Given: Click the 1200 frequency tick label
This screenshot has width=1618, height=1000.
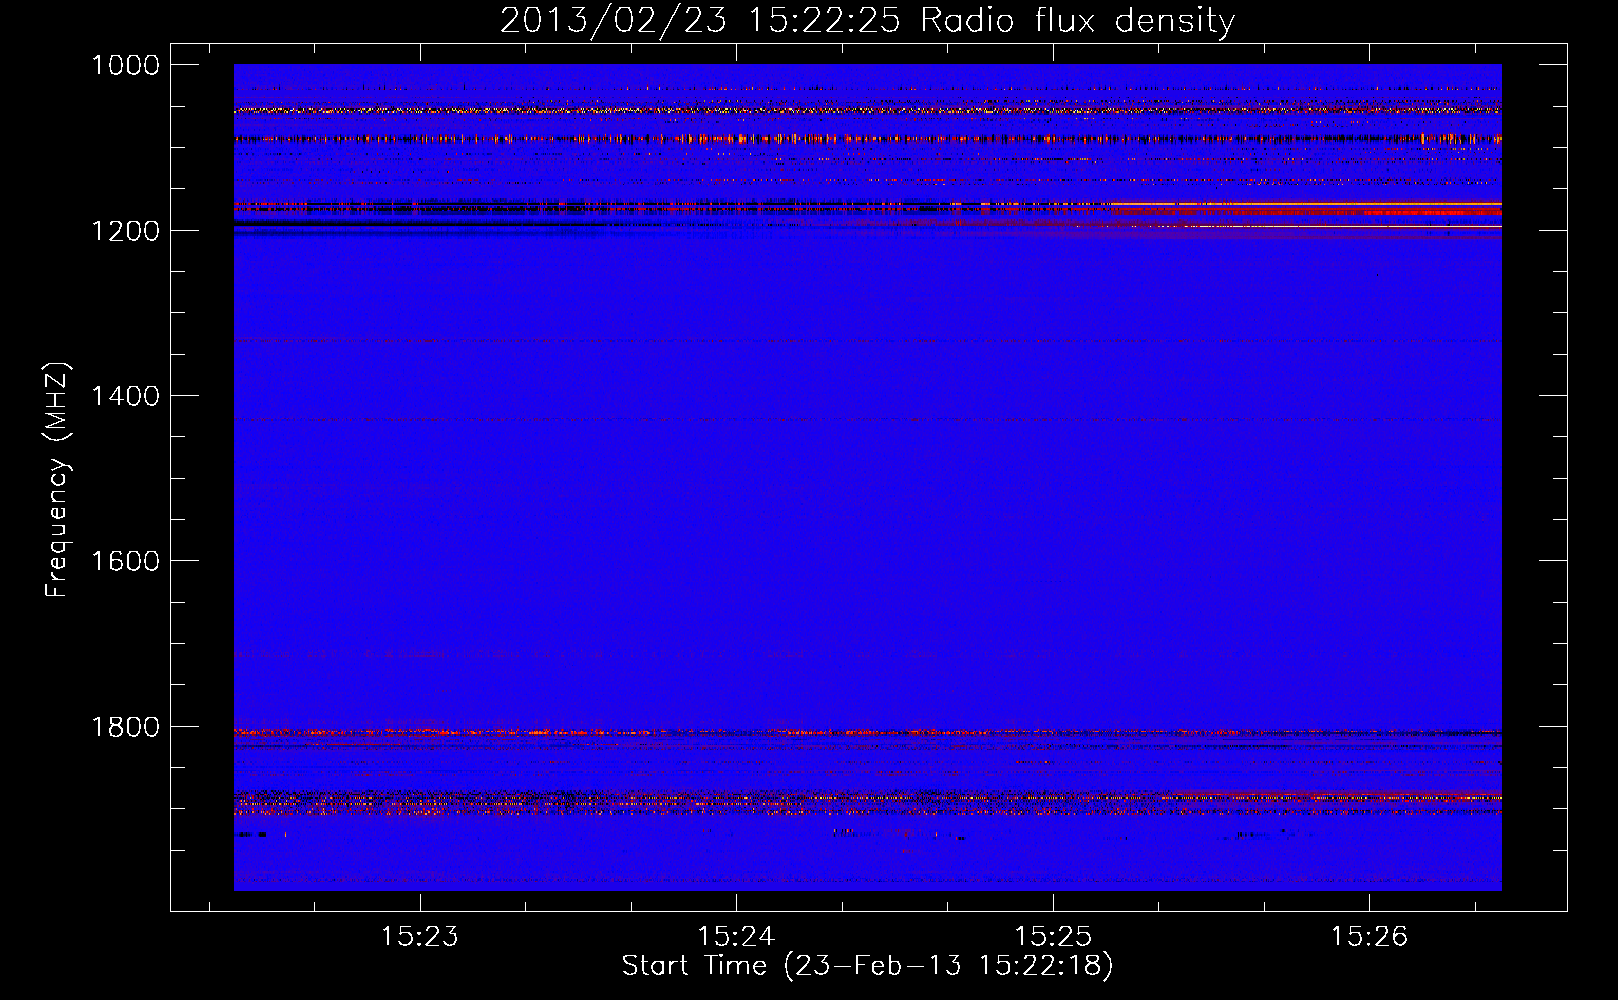Looking at the screenshot, I should click(x=125, y=230).
